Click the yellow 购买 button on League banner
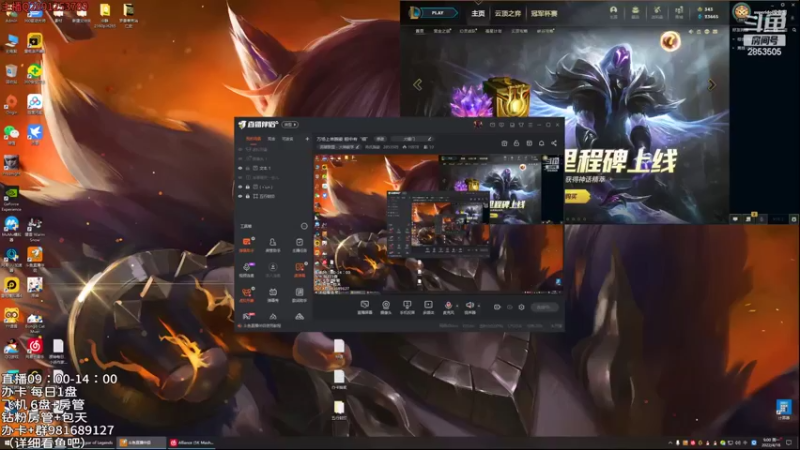This screenshot has height=450, width=800. pyautogui.click(x=576, y=196)
